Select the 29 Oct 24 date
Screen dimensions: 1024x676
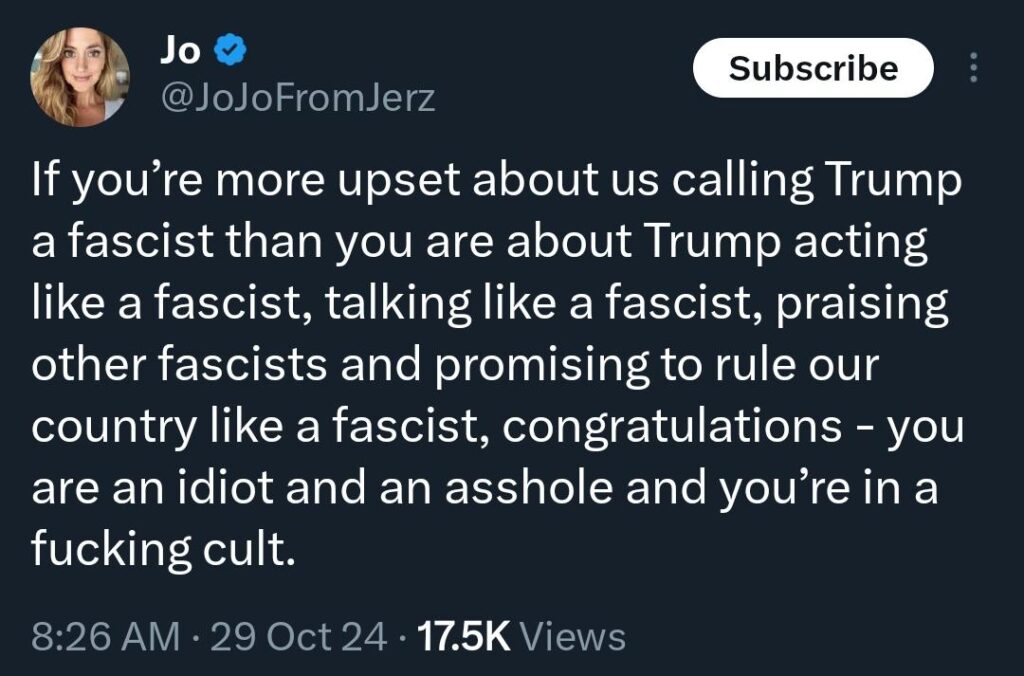tap(299, 636)
